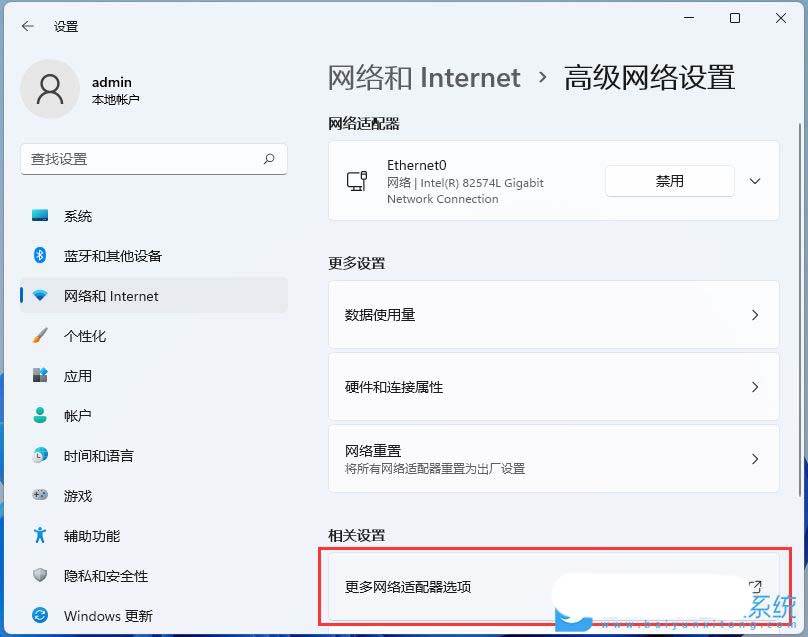
Task: Click the back arrow at top left
Action: (x=27, y=27)
